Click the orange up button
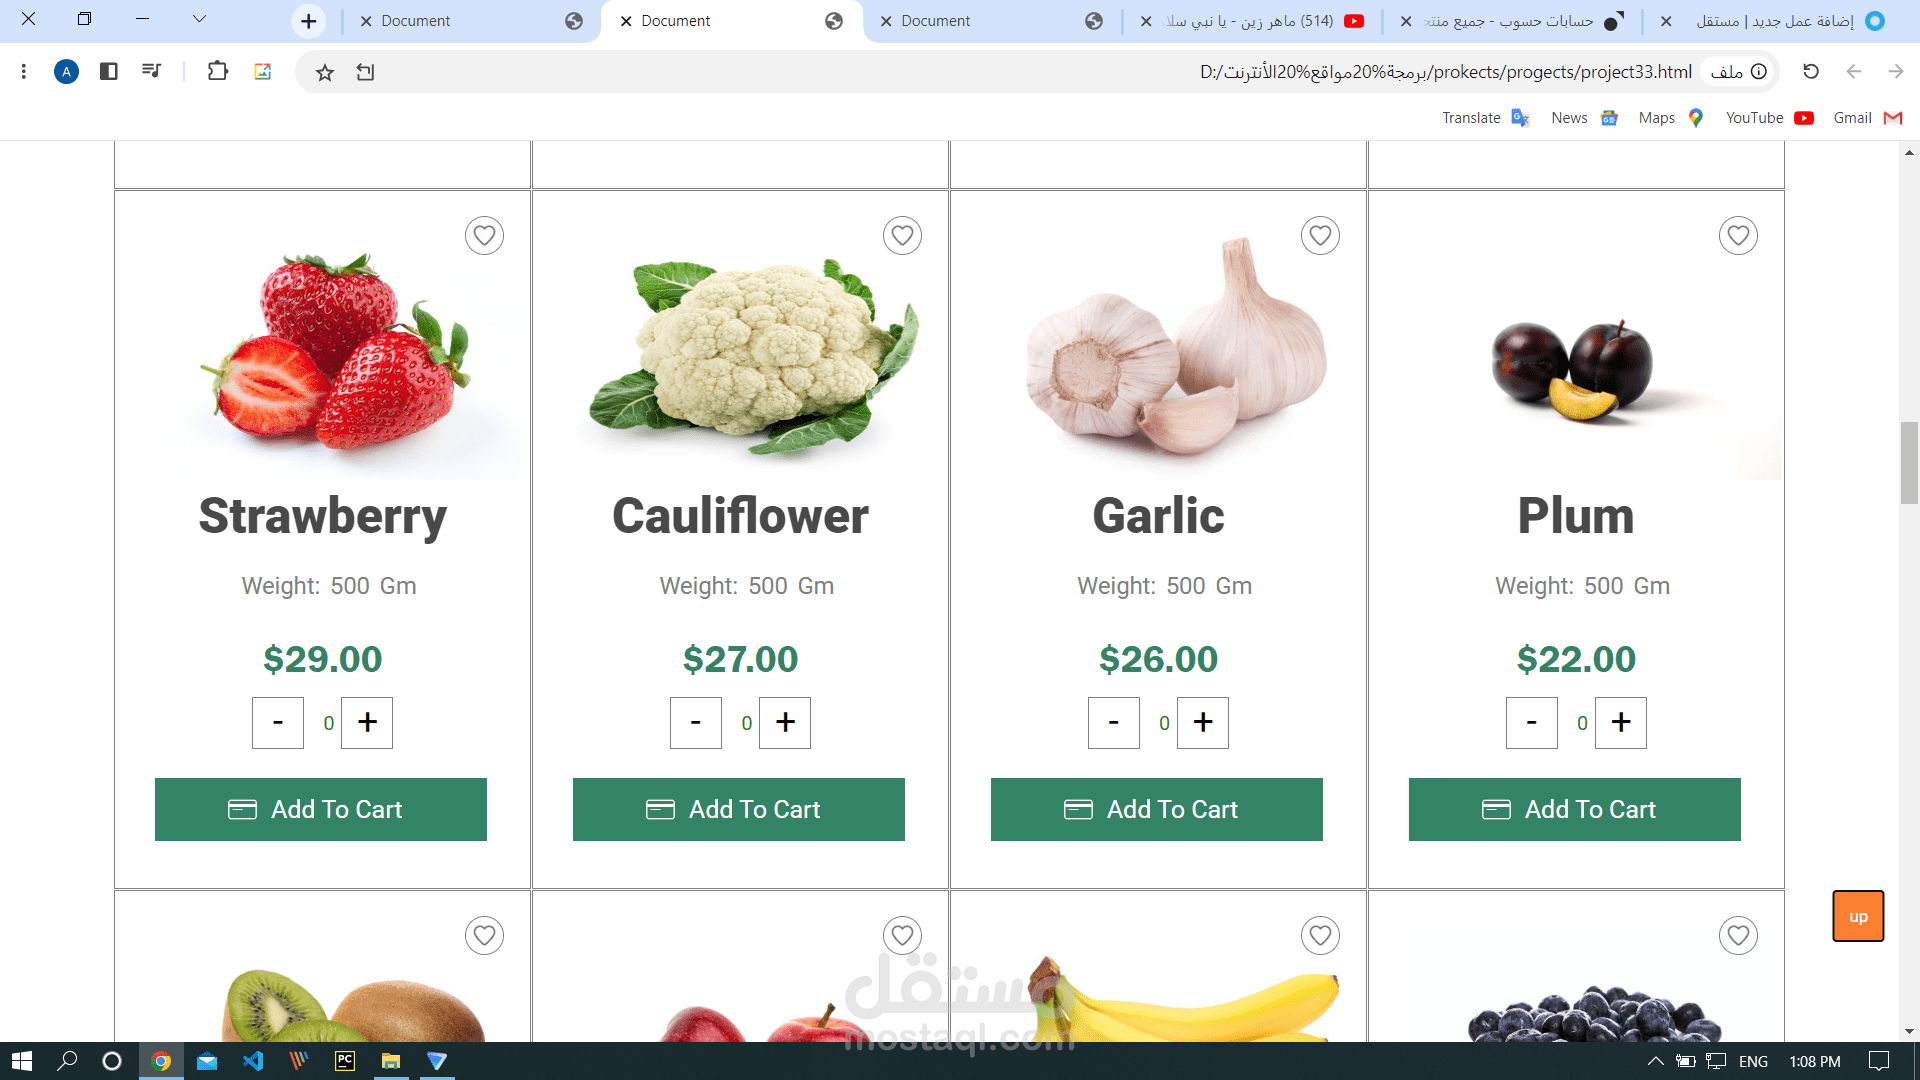This screenshot has width=1920, height=1080. pos(1858,916)
